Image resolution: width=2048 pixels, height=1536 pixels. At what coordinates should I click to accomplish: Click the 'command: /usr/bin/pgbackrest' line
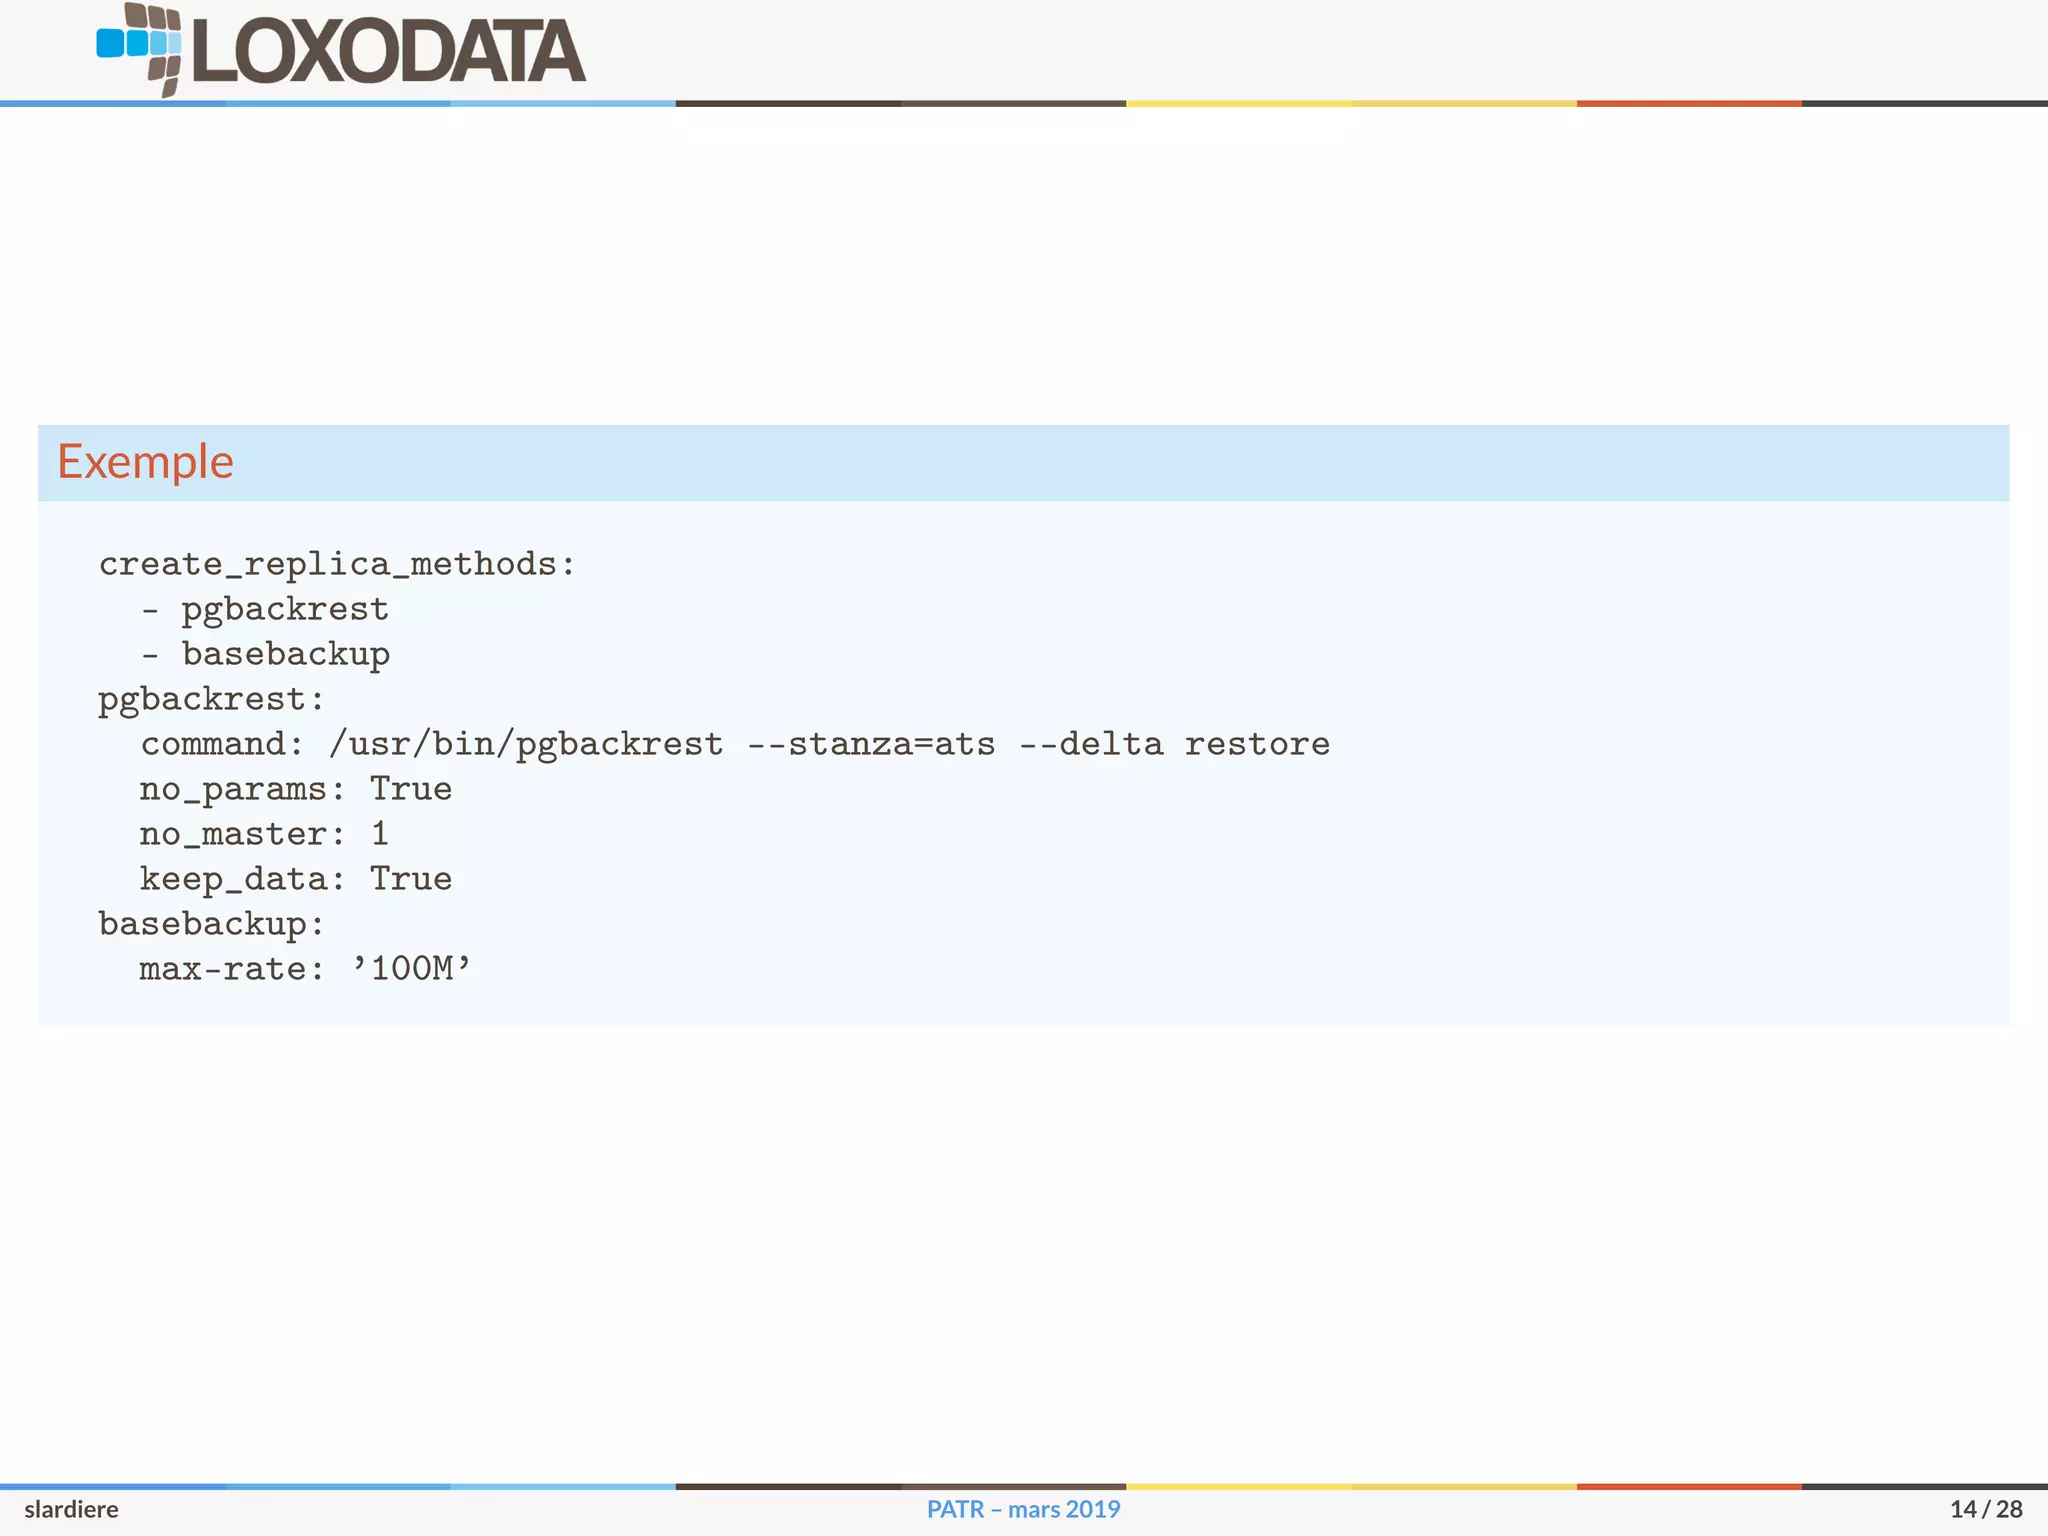735,744
